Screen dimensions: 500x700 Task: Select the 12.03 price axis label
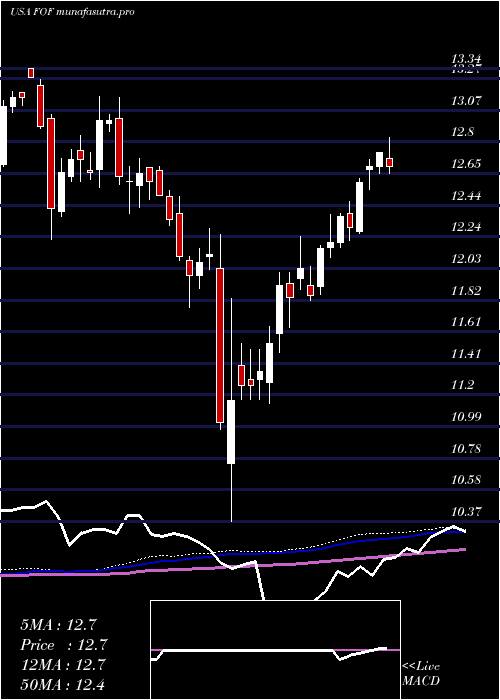467,258
